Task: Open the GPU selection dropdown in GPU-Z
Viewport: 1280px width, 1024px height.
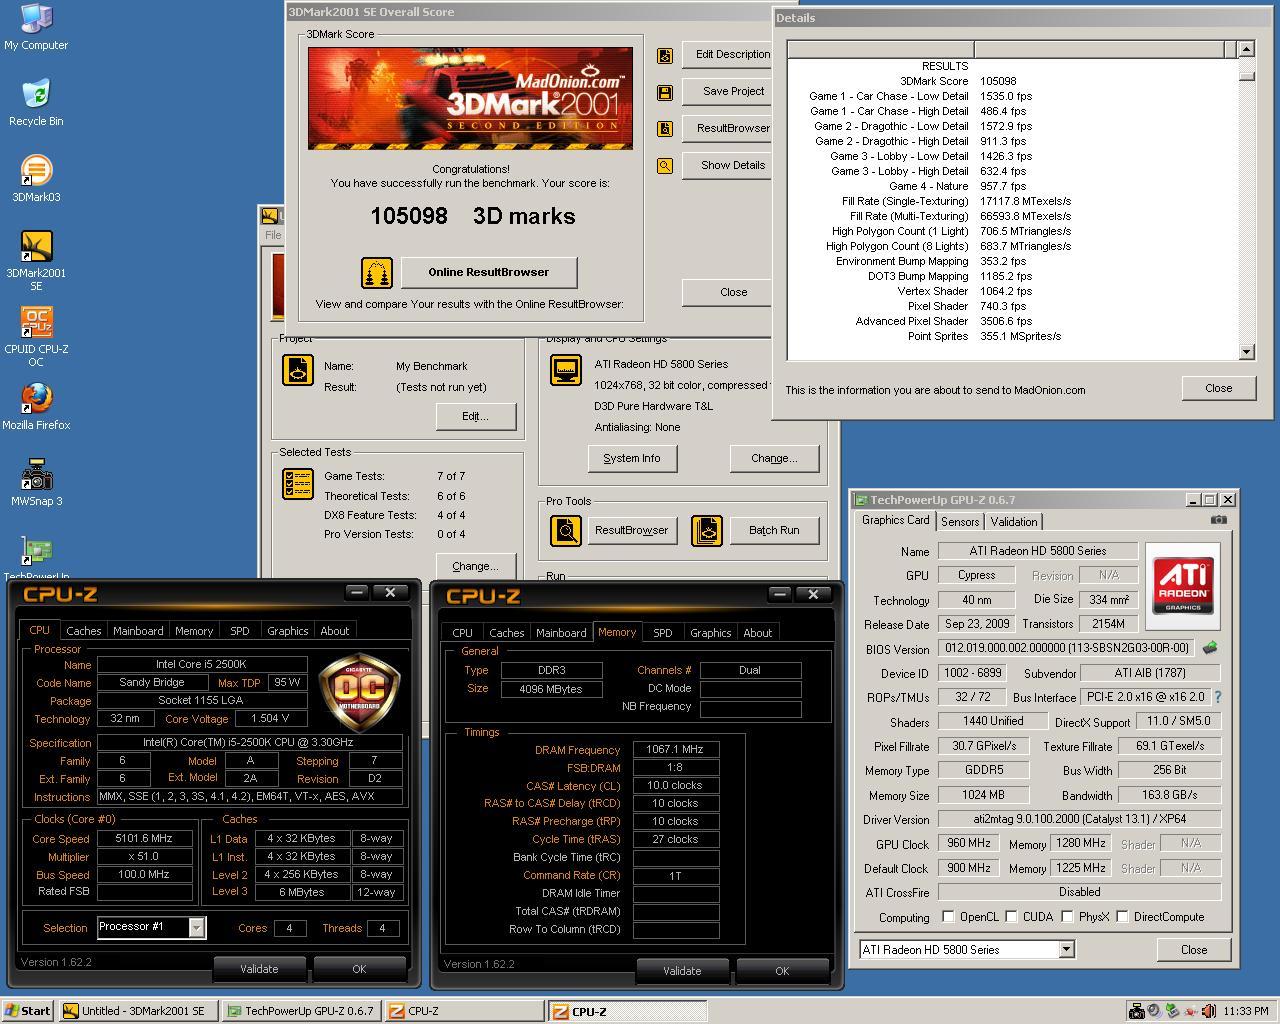Action: (x=1066, y=949)
